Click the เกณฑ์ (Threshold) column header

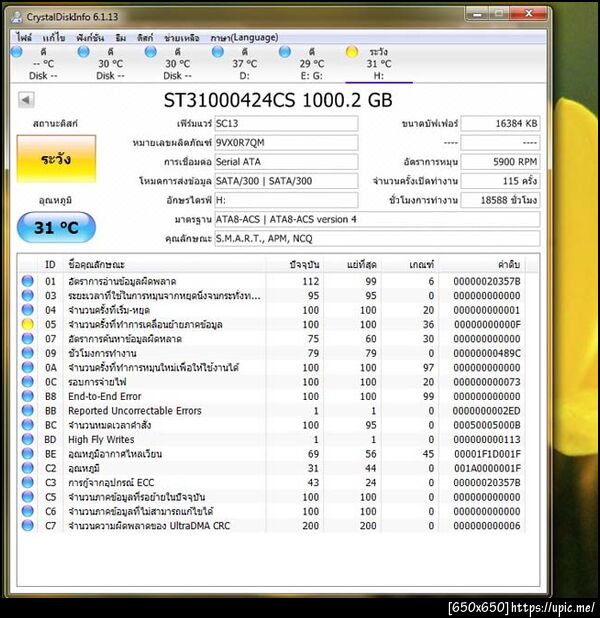pos(410,264)
